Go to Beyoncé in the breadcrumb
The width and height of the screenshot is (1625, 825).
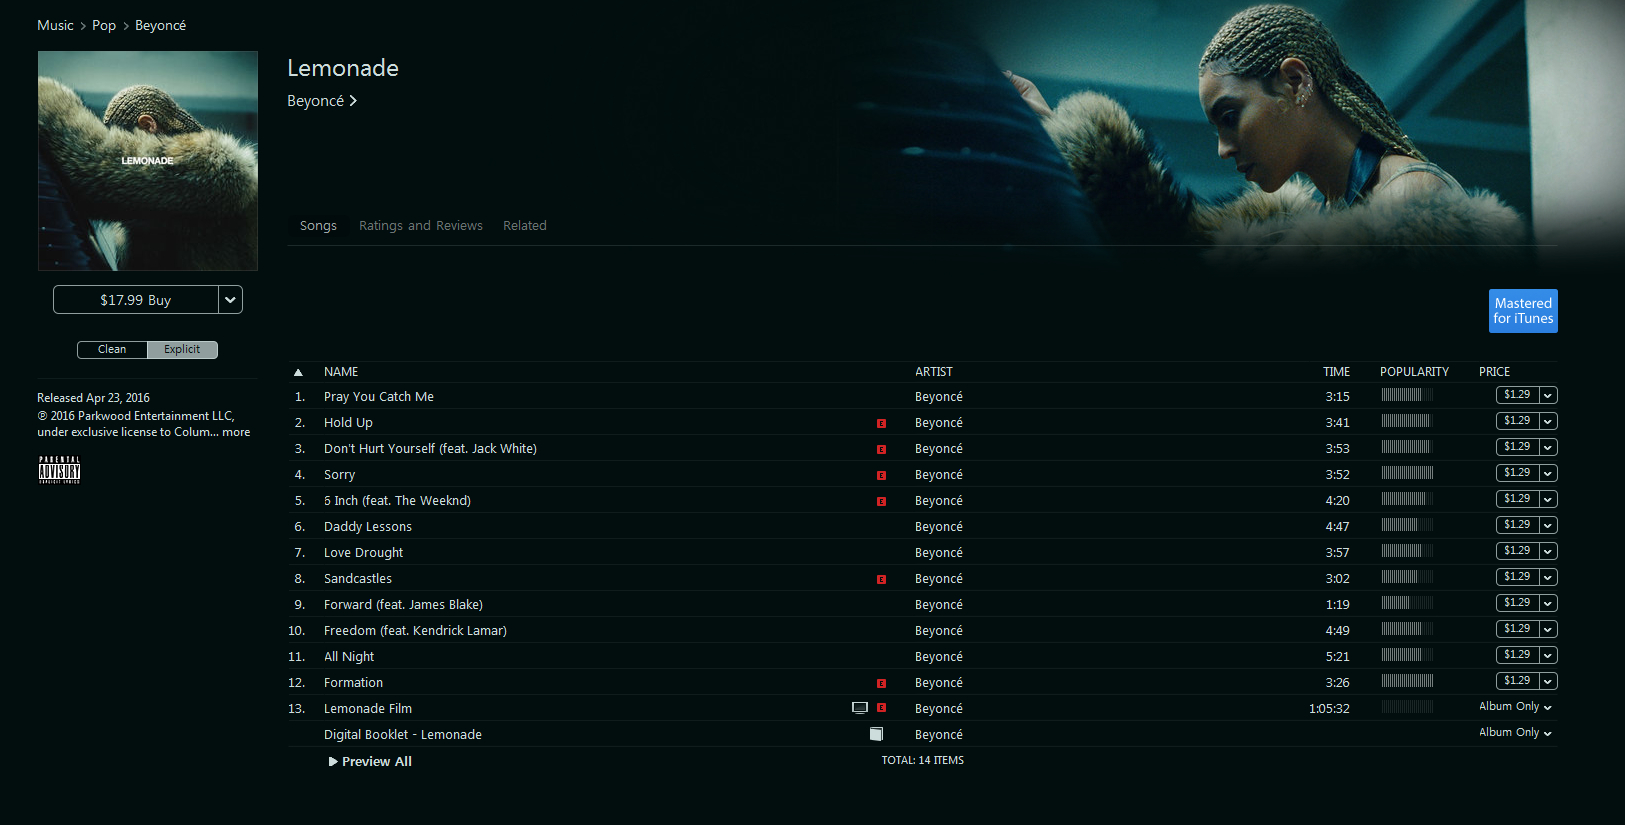tap(160, 26)
